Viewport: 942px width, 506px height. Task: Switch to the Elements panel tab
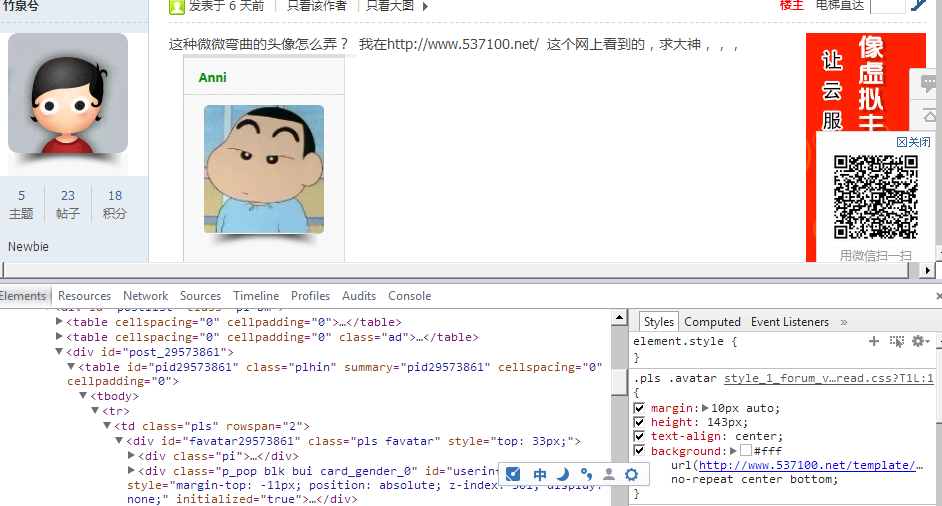23,296
